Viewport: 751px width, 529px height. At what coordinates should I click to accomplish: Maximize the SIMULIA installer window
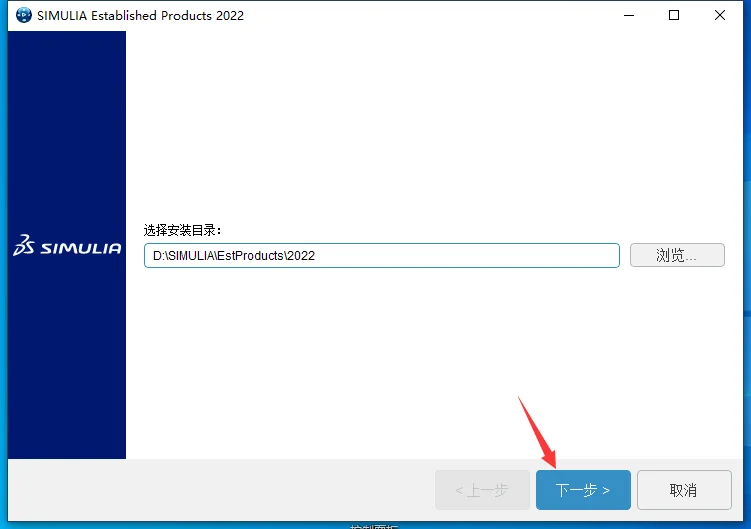(674, 15)
